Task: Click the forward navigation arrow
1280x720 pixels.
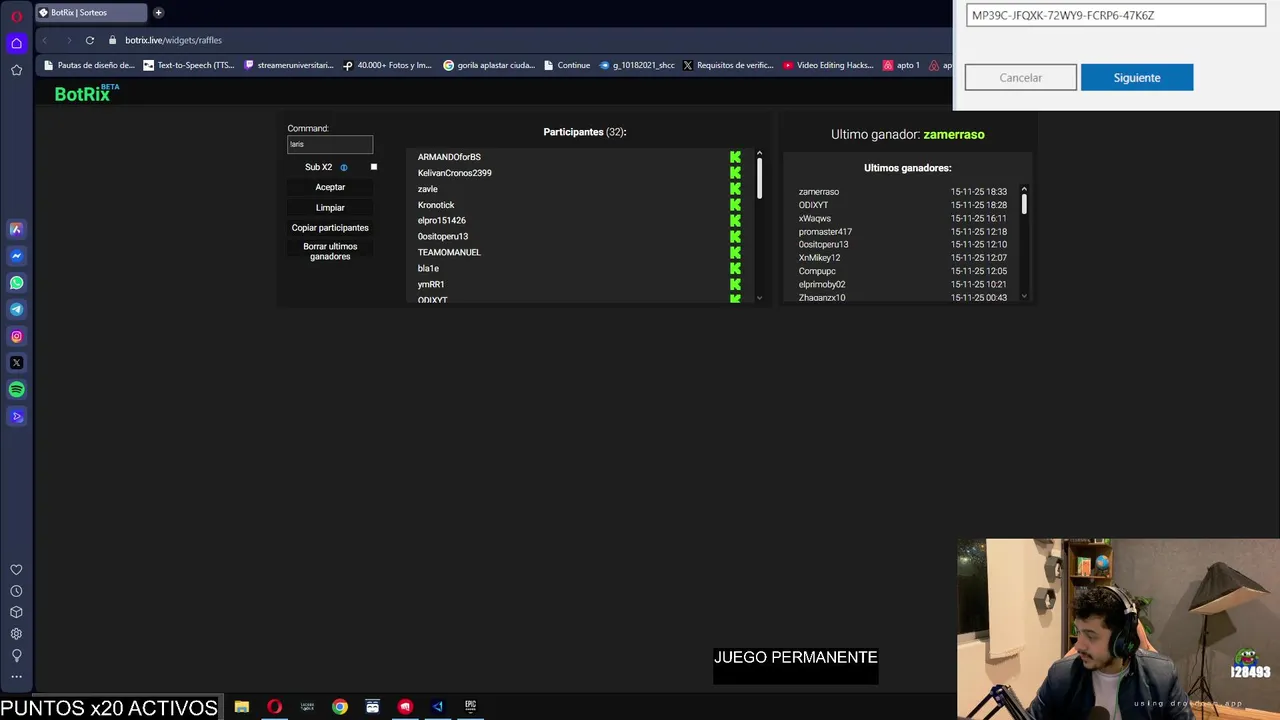Action: (x=68, y=40)
